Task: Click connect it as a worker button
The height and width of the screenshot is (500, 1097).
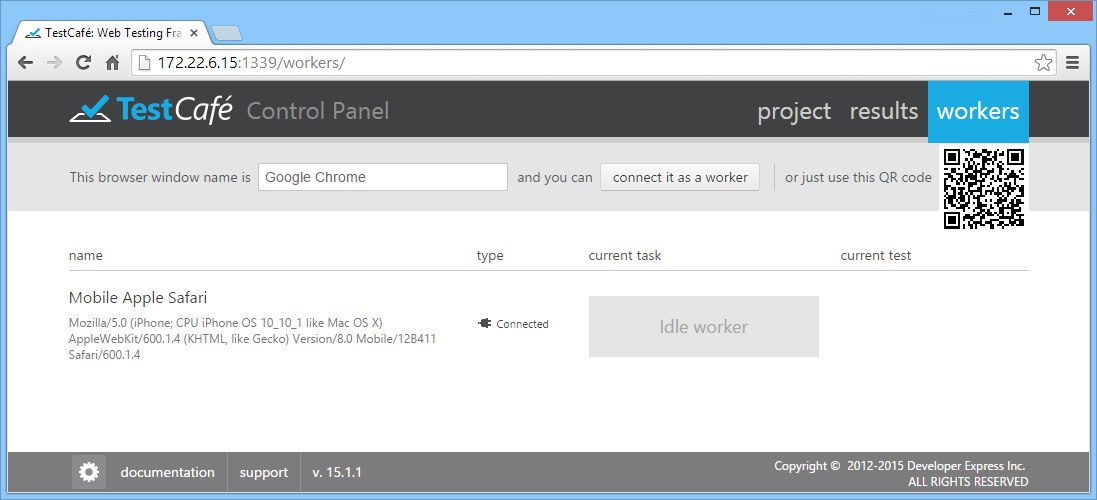Action: [x=680, y=177]
